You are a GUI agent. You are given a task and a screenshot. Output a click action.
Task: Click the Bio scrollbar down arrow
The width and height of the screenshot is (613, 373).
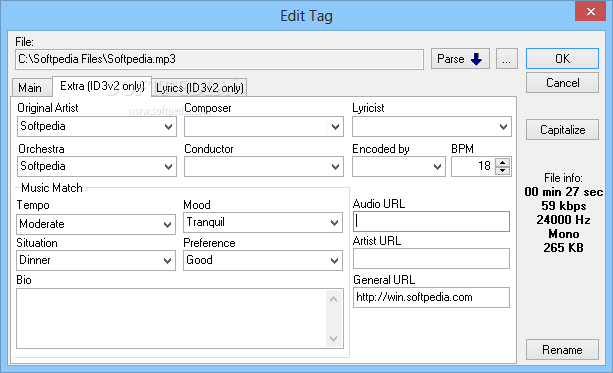click(333, 339)
